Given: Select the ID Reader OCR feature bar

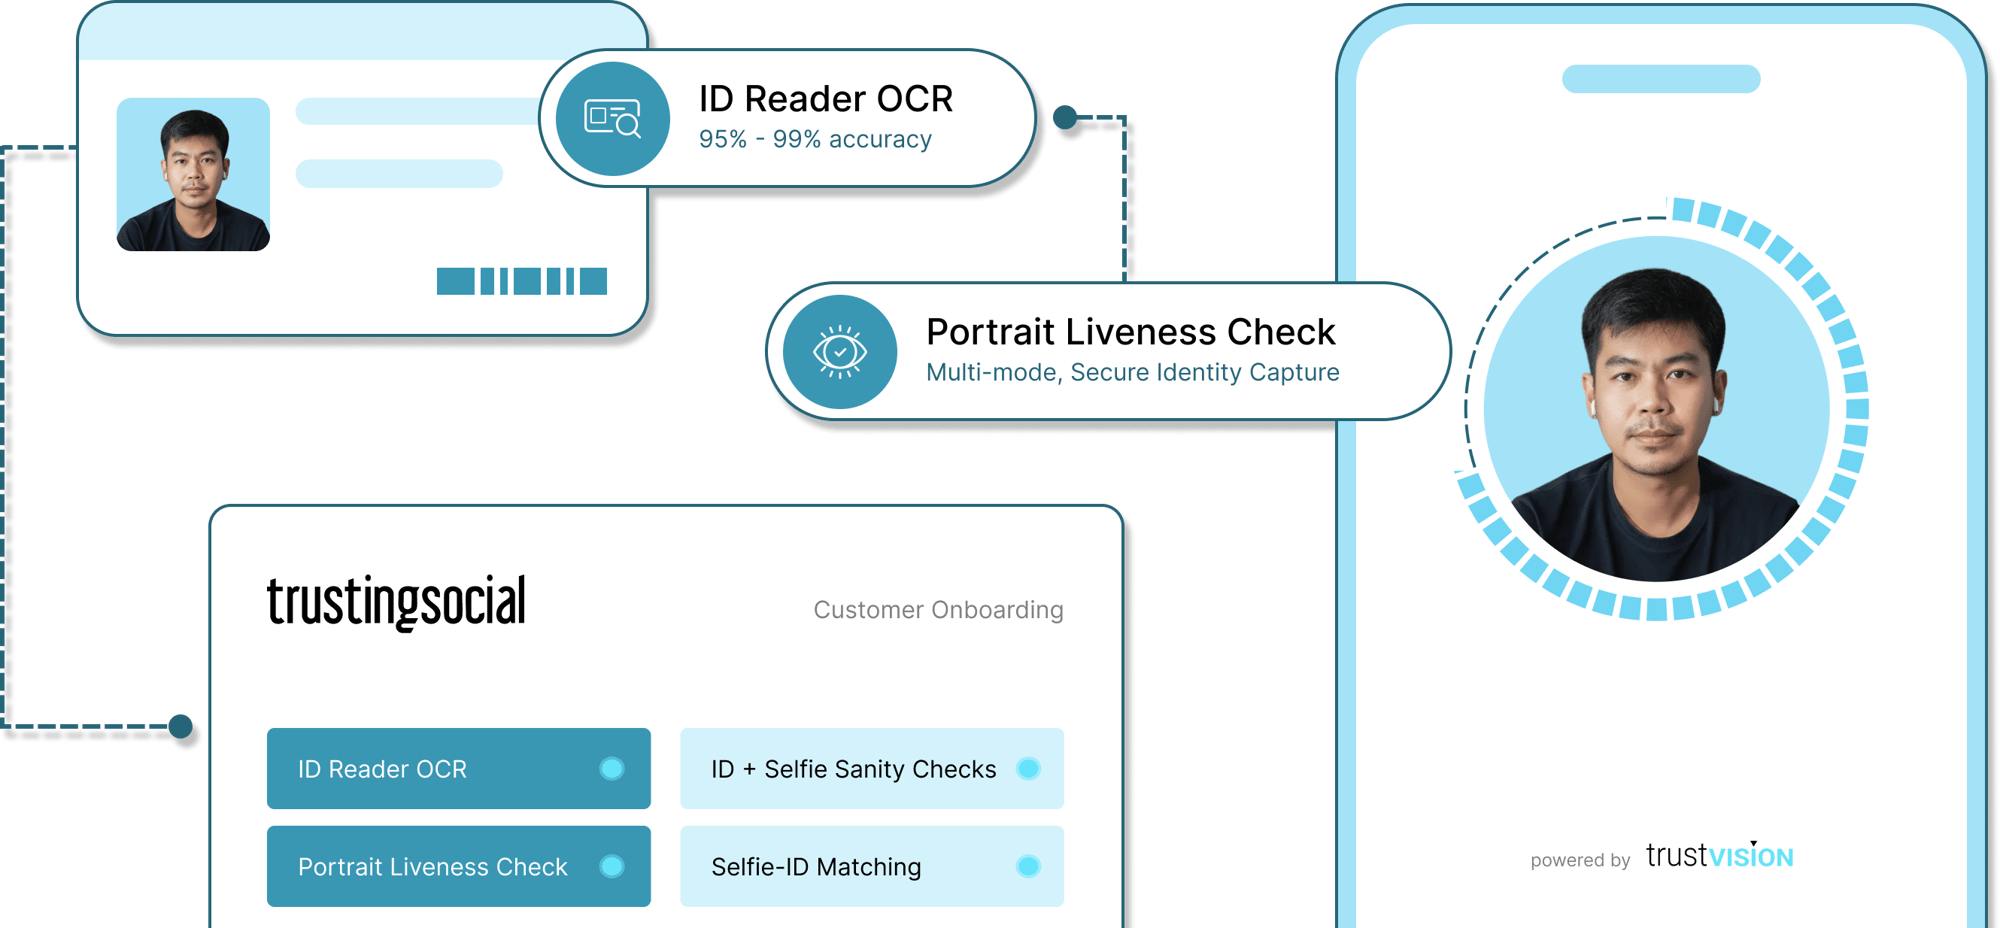Looking at the screenshot, I should (458, 769).
